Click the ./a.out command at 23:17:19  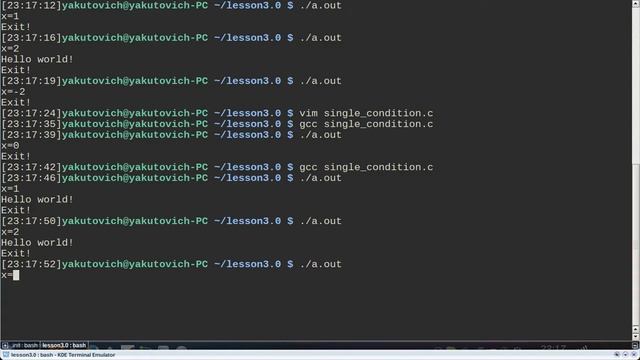[320, 81]
